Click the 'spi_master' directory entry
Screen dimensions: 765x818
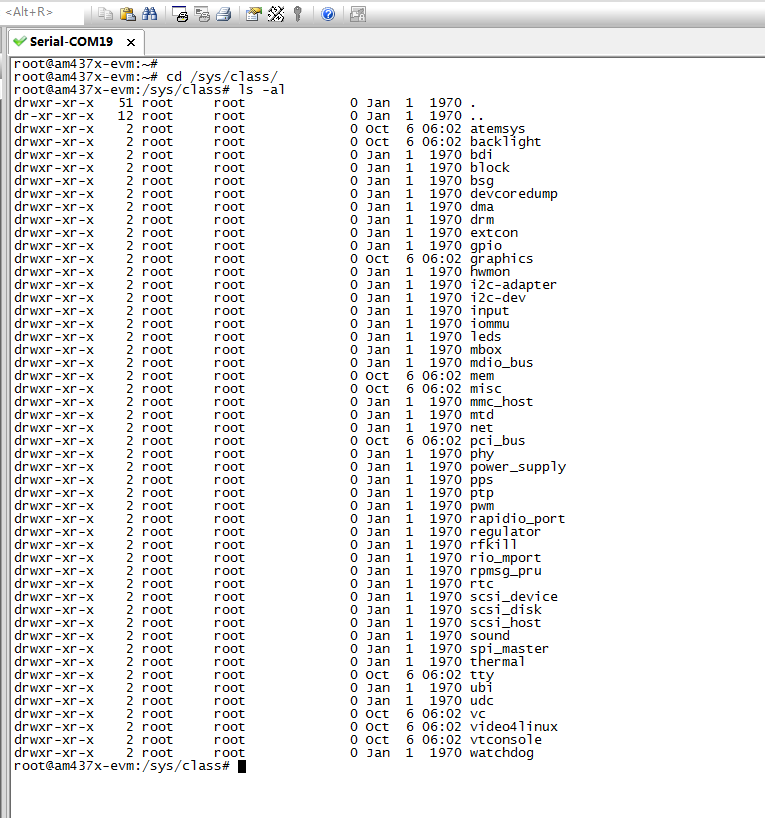coord(509,649)
